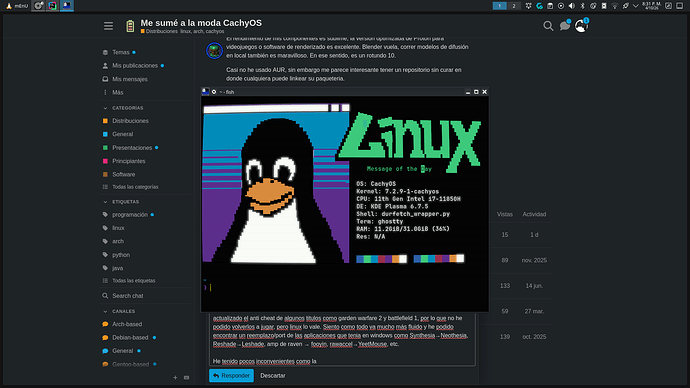Open the '14 jun.' activity entry
690x388 pixels.
click(534, 286)
